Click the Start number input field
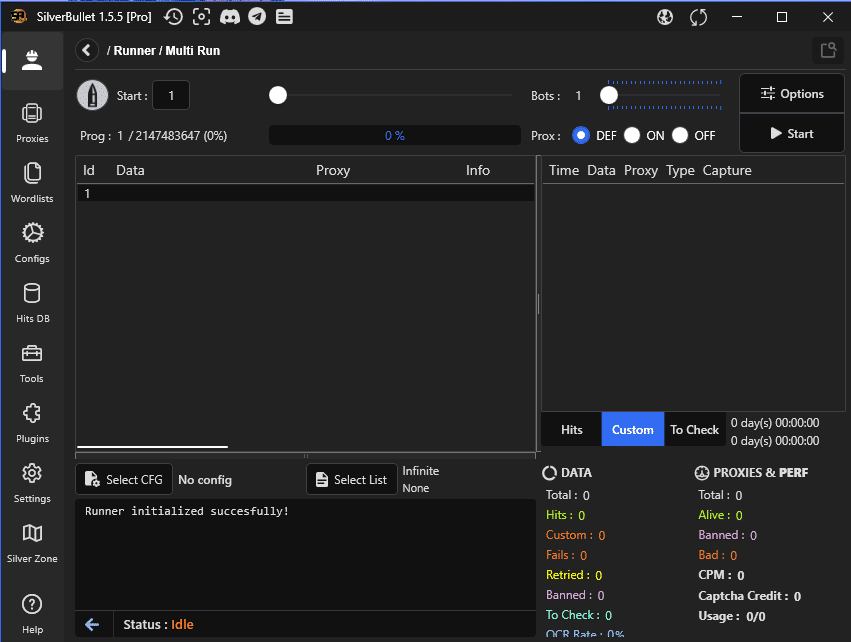The height and width of the screenshot is (642, 851). (x=171, y=96)
